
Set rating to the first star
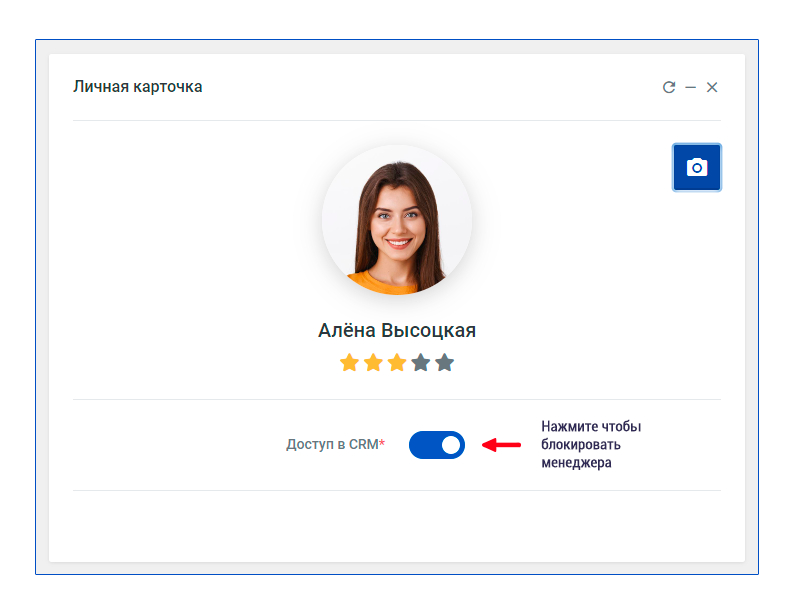point(349,363)
